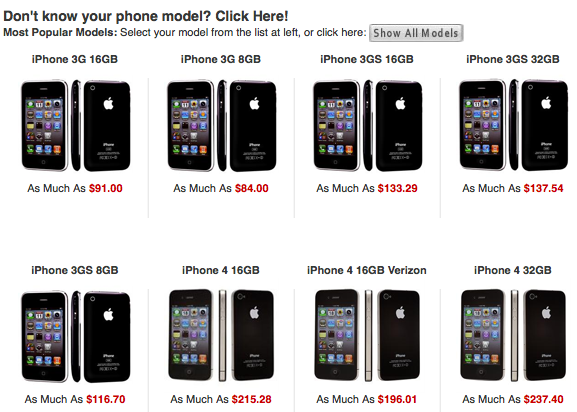Select the iPhone 3G 16GB product image
Image resolution: width=577 pixels, height=412 pixels.
(x=75, y=125)
